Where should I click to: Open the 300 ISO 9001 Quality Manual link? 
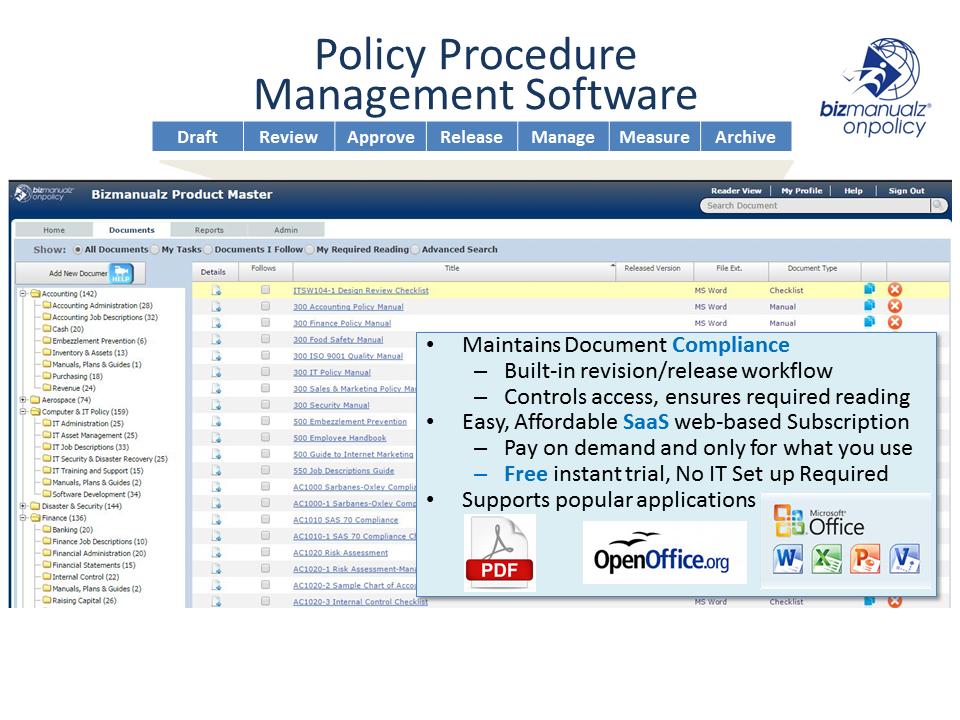coord(348,356)
